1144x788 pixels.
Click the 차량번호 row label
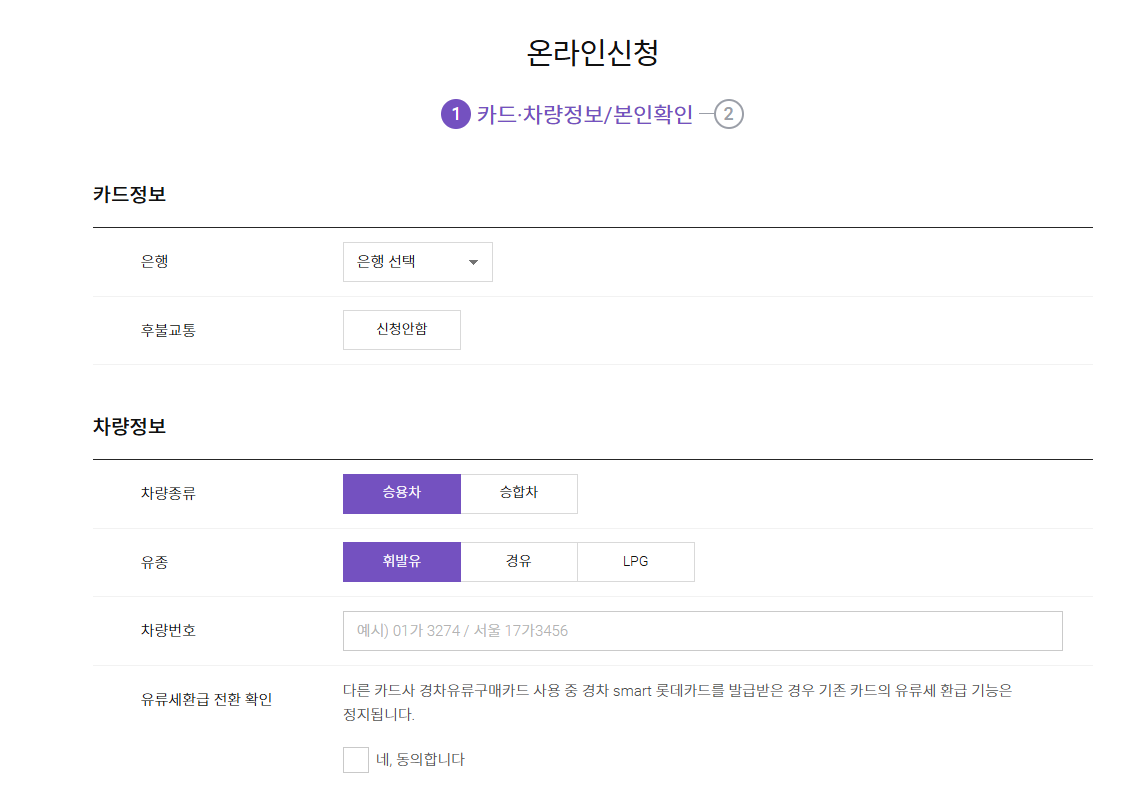(x=168, y=630)
